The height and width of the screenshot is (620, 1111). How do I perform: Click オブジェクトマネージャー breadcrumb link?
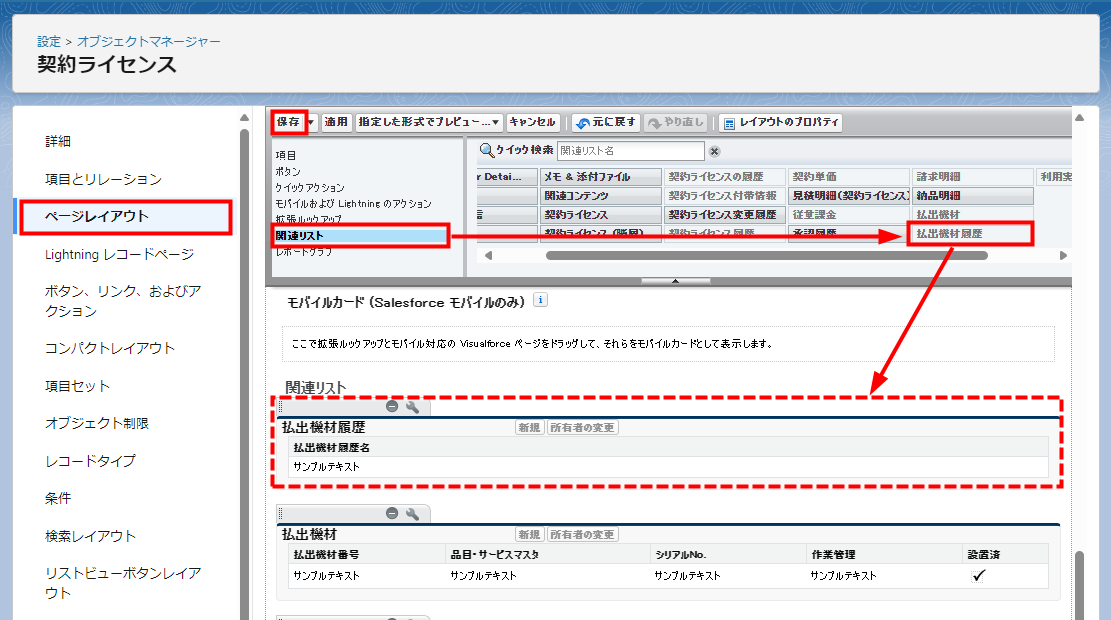[149, 42]
